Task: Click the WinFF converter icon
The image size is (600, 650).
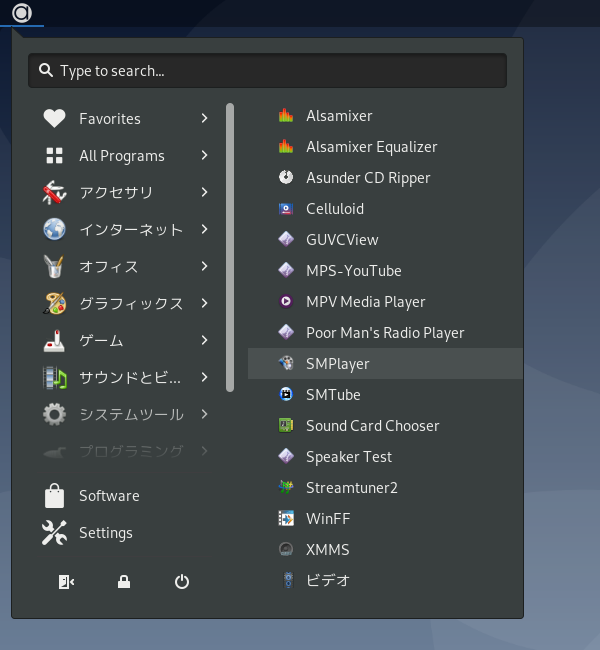Action: coord(286,518)
